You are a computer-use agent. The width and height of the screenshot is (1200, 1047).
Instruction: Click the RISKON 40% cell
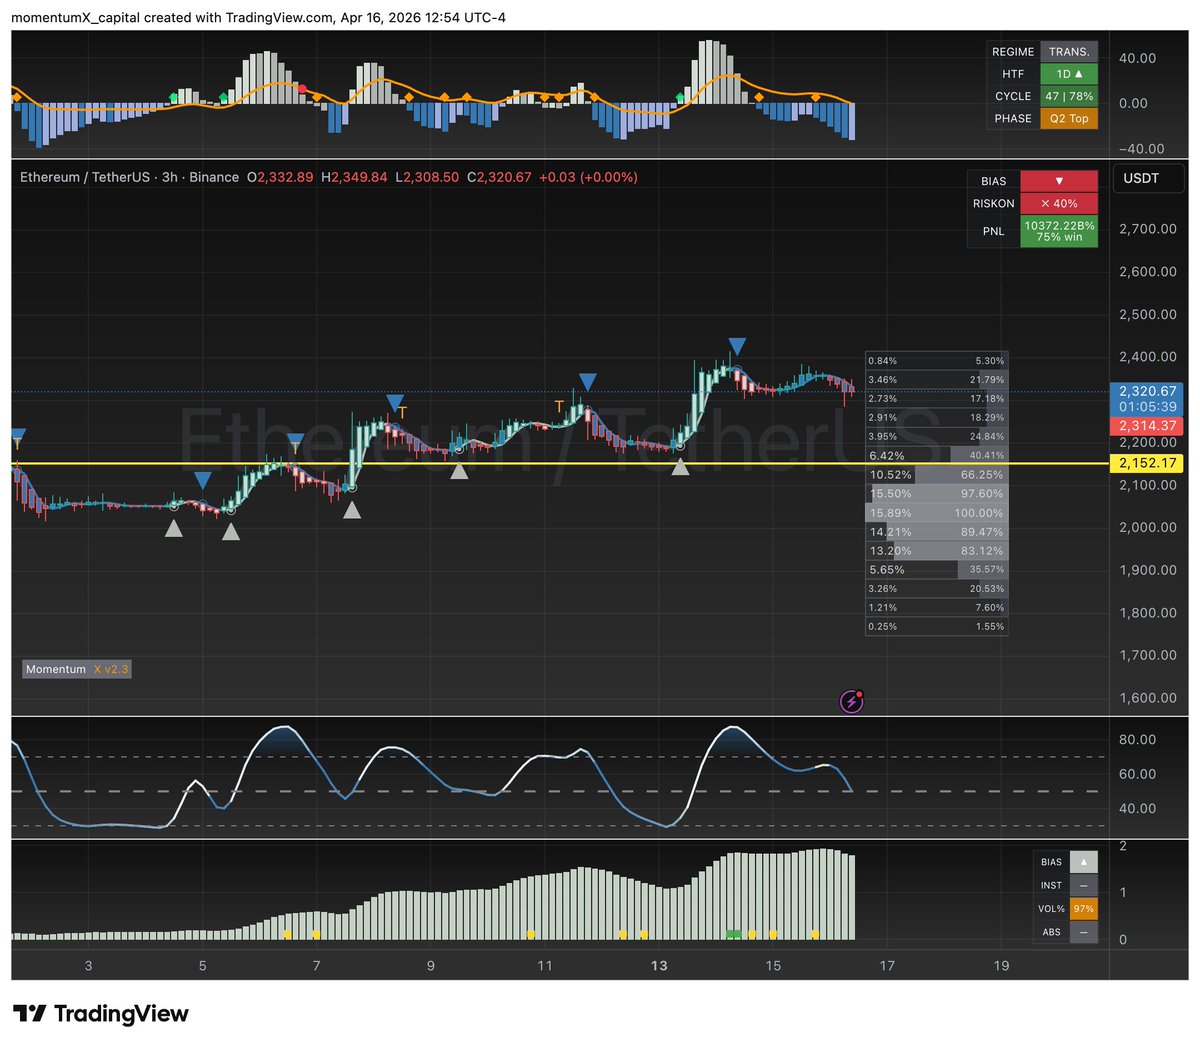(1059, 203)
